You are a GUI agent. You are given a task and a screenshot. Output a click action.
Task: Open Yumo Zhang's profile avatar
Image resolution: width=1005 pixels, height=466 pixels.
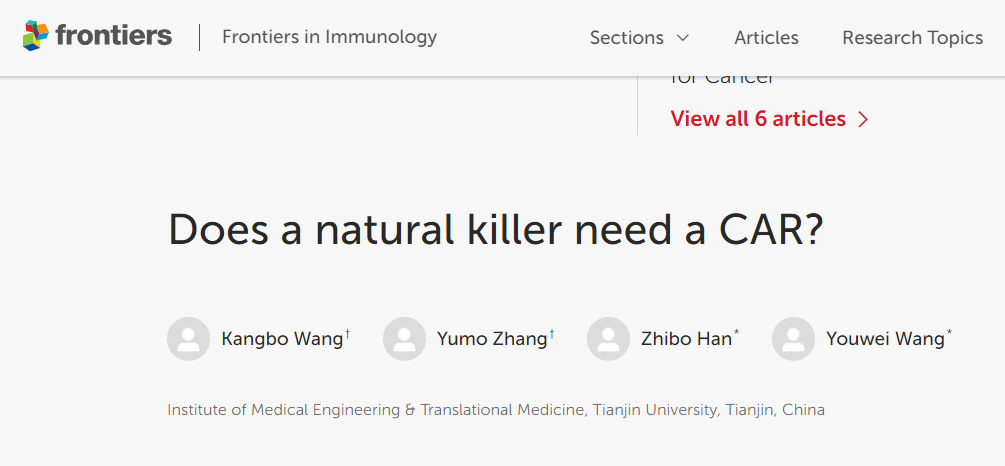pyautogui.click(x=404, y=338)
